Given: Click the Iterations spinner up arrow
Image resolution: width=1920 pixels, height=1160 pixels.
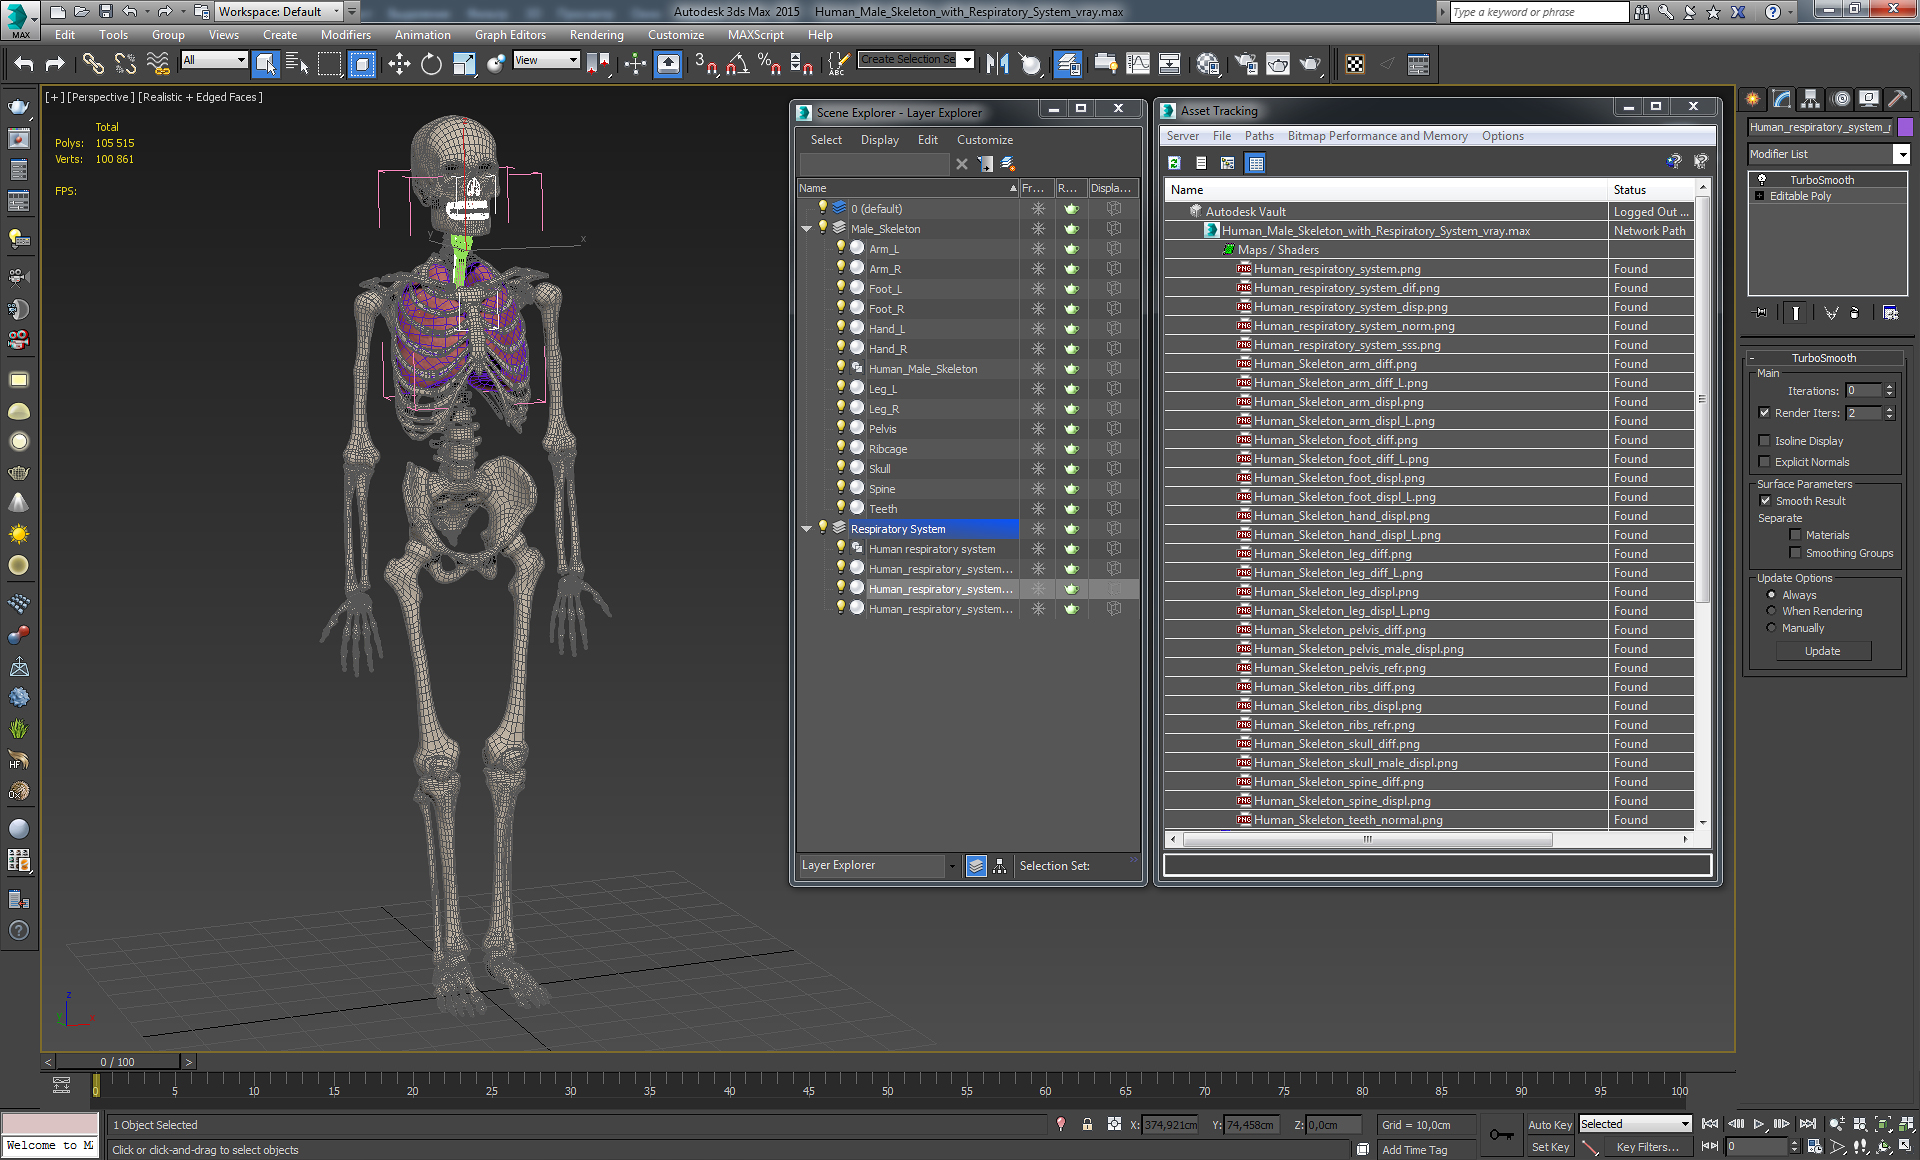Looking at the screenshot, I should tap(1889, 387).
